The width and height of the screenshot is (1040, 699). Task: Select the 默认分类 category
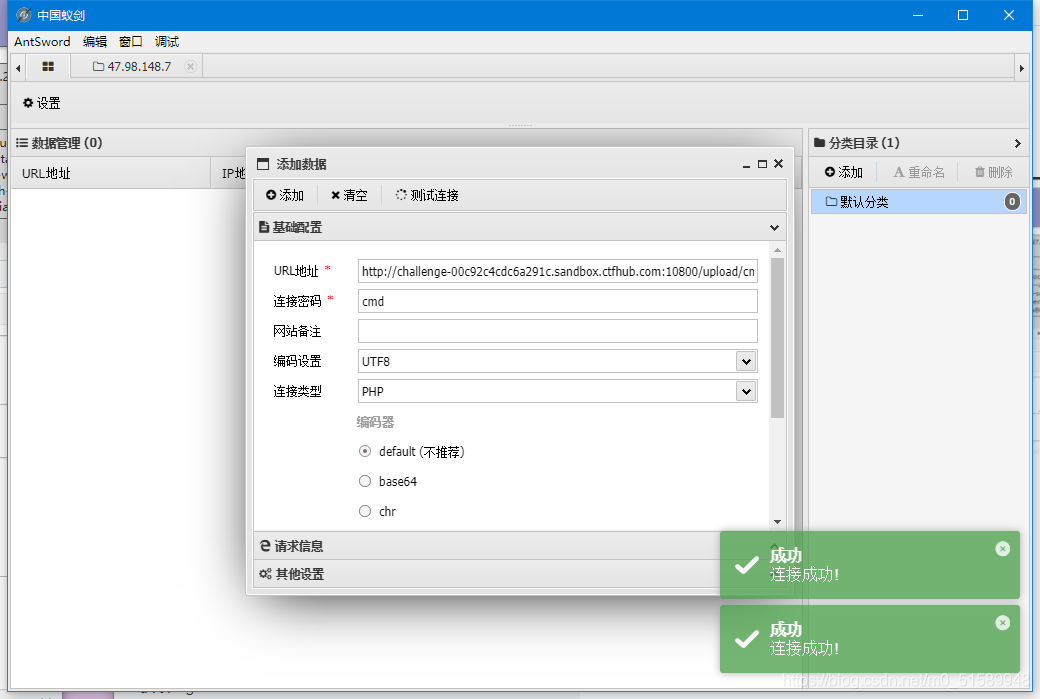919,202
